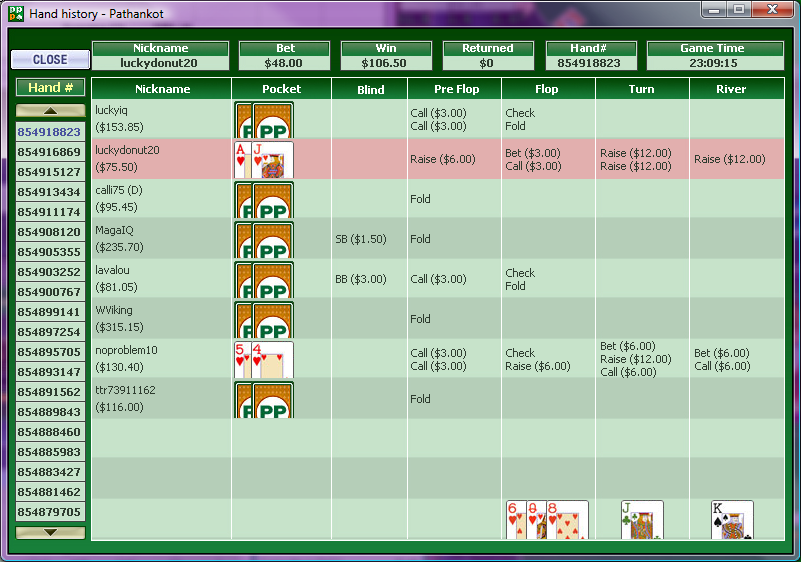Click luckydonut20's river Raise ($12.00)
The height and width of the screenshot is (562, 801).
pyautogui.click(x=729, y=159)
